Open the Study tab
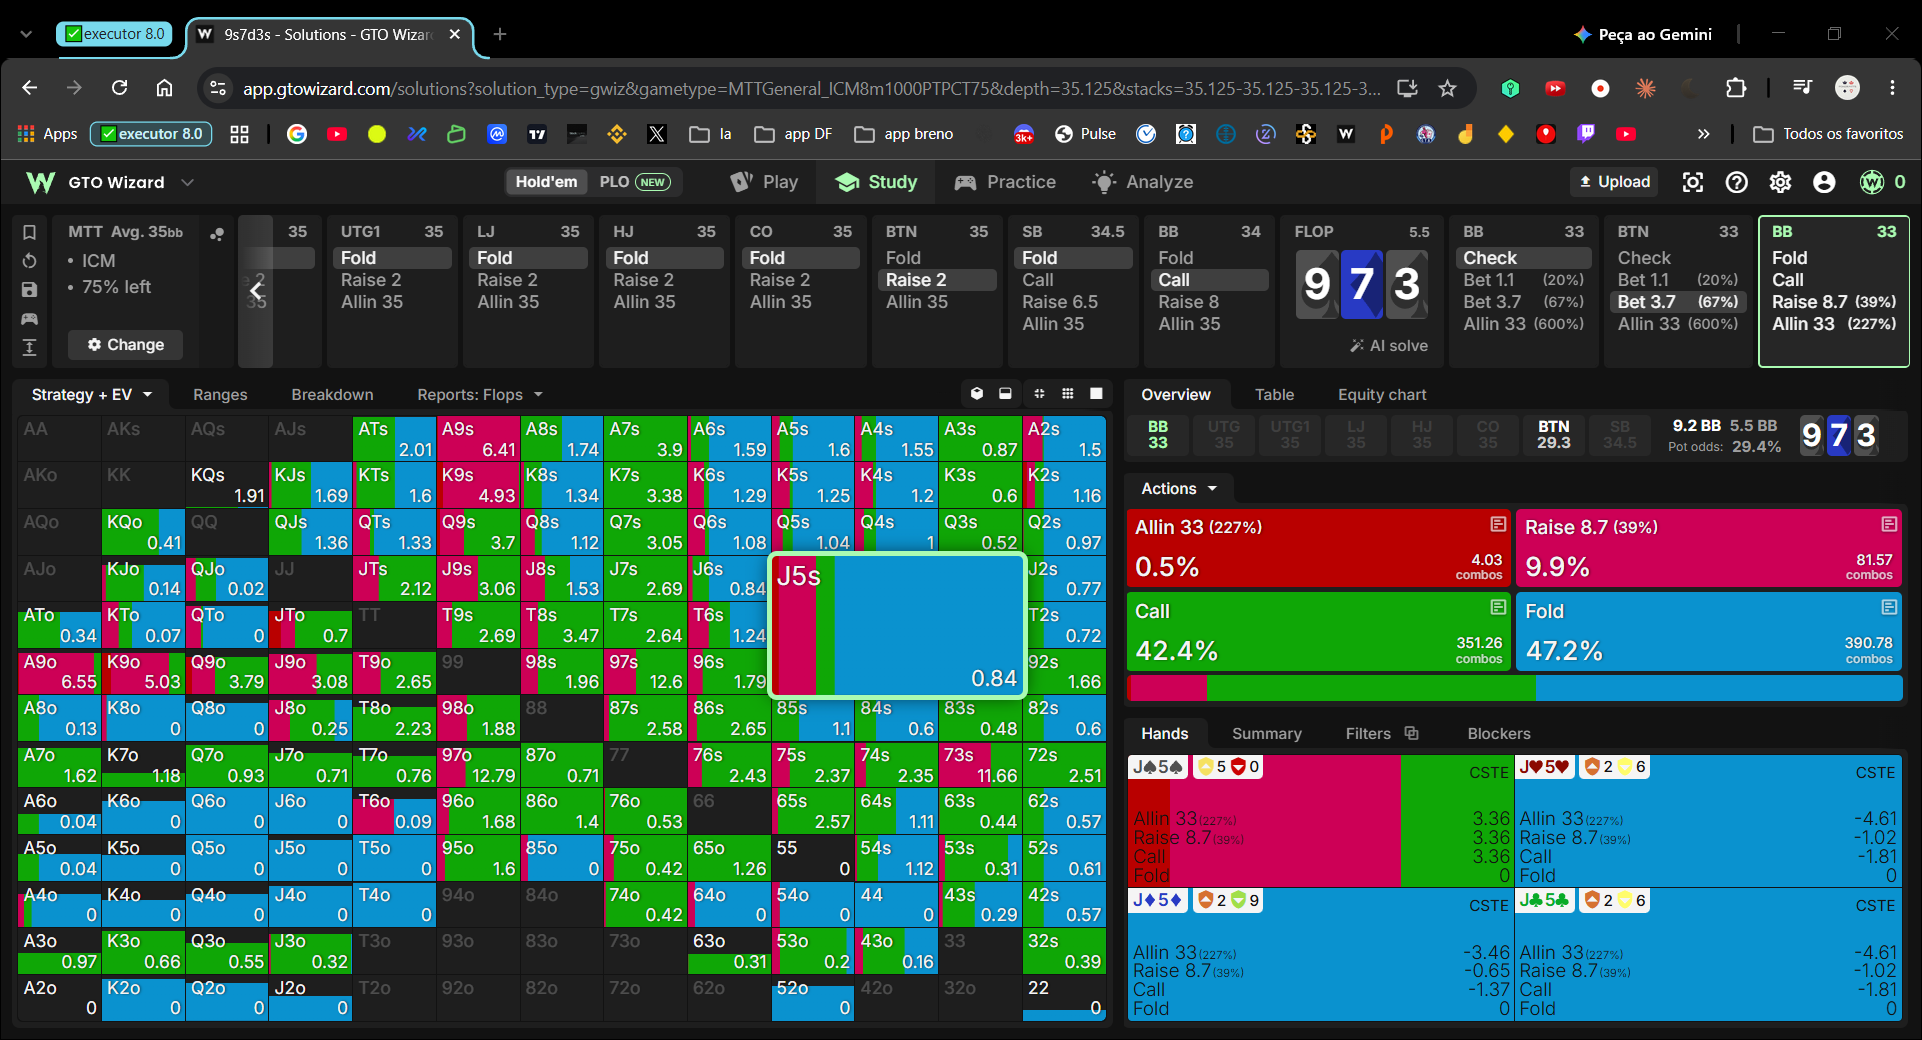The width and height of the screenshot is (1922, 1040). (877, 182)
